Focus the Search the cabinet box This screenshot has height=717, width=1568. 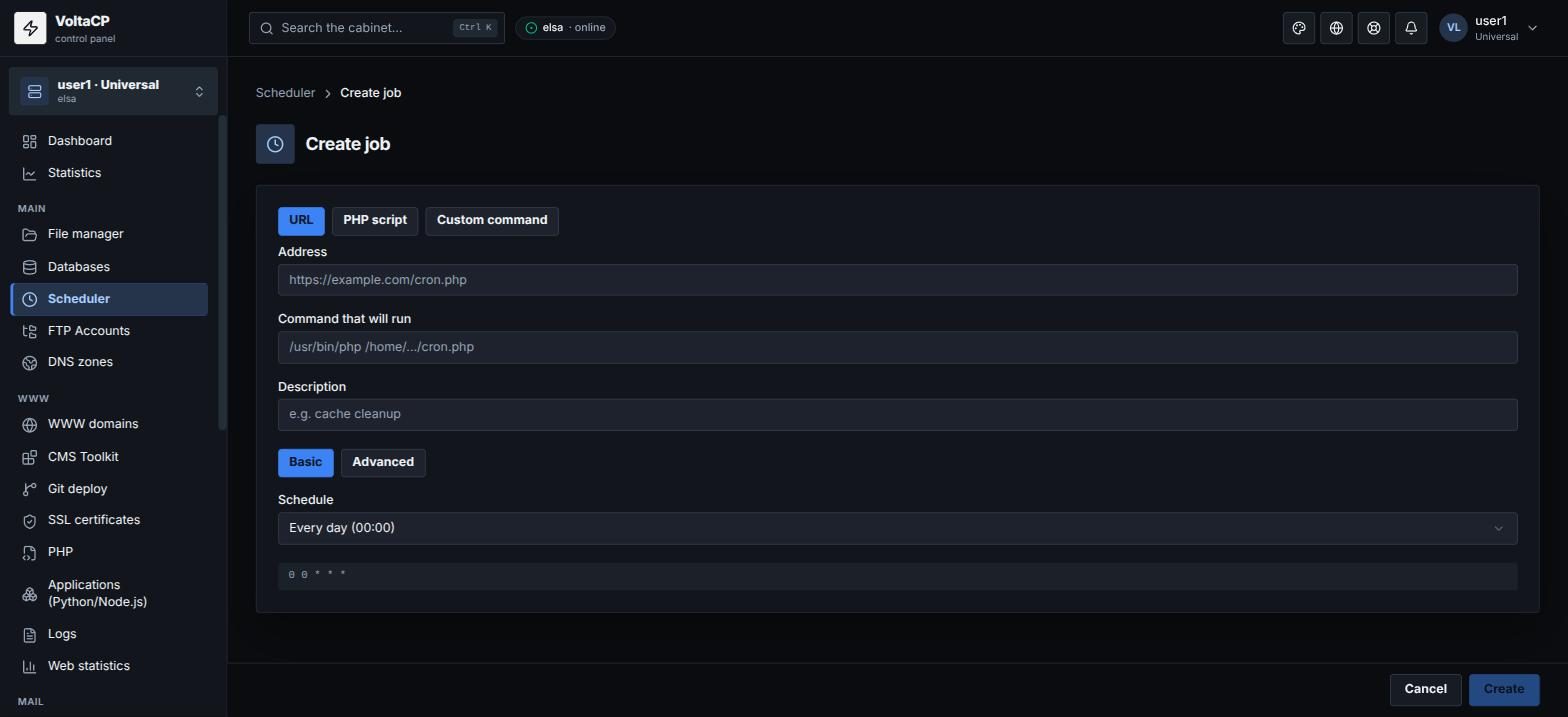coord(376,28)
